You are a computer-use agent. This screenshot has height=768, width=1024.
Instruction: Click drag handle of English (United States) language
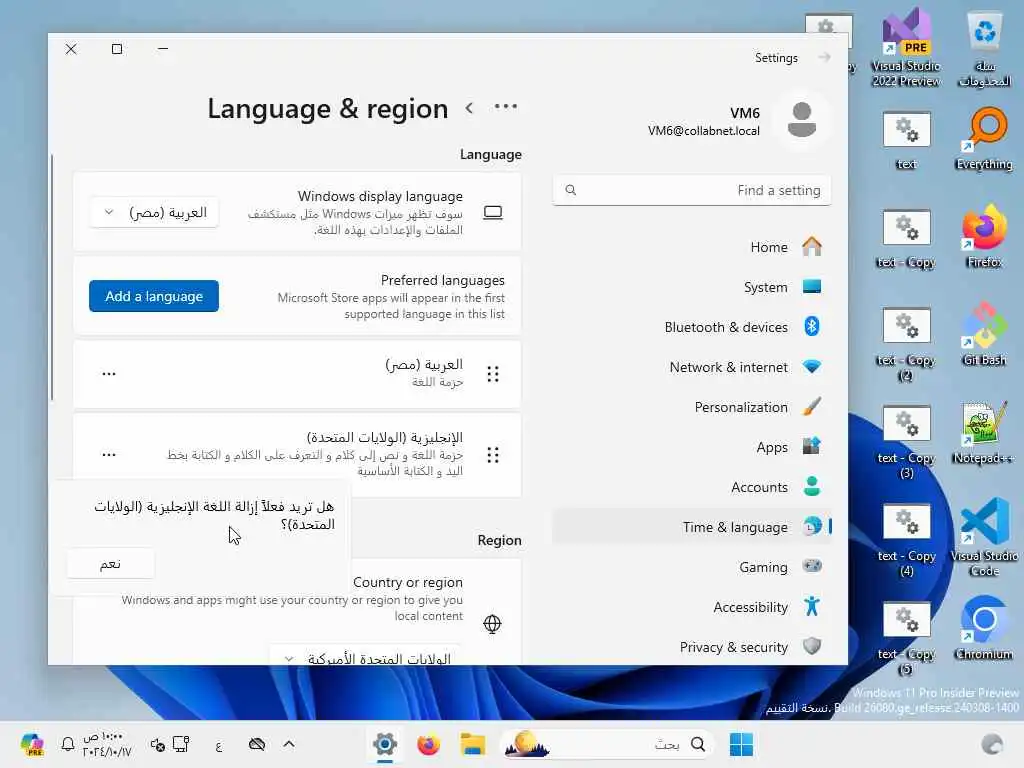point(493,455)
